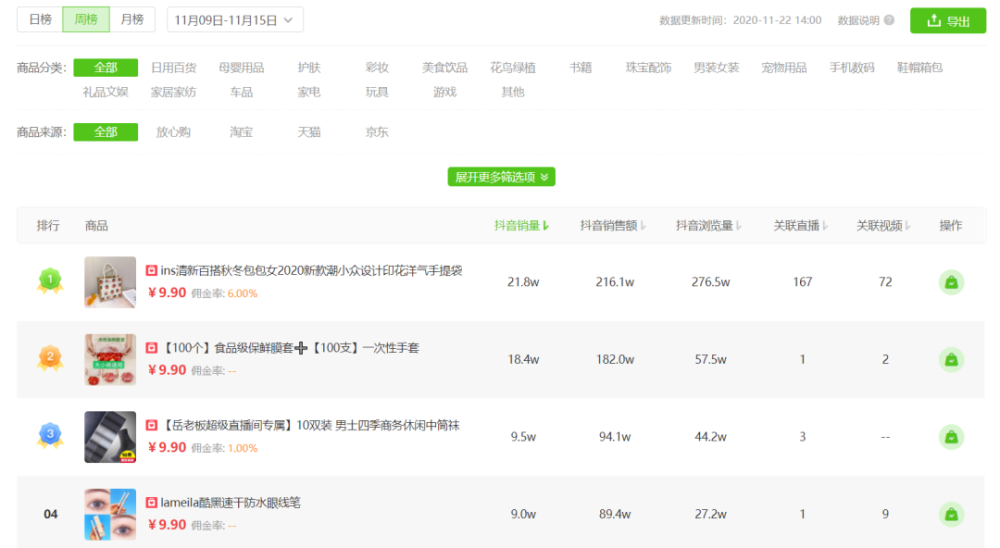Click shopping bag icon for men's socks row

click(x=951, y=437)
